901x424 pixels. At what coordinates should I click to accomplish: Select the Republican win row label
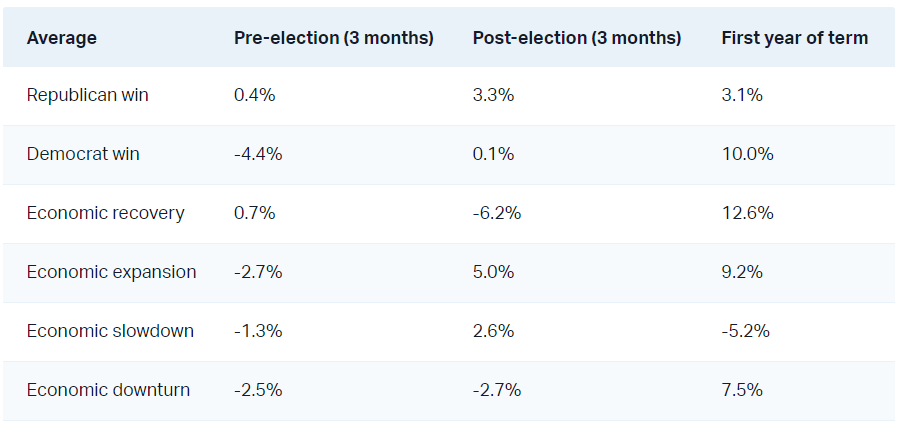(88, 96)
